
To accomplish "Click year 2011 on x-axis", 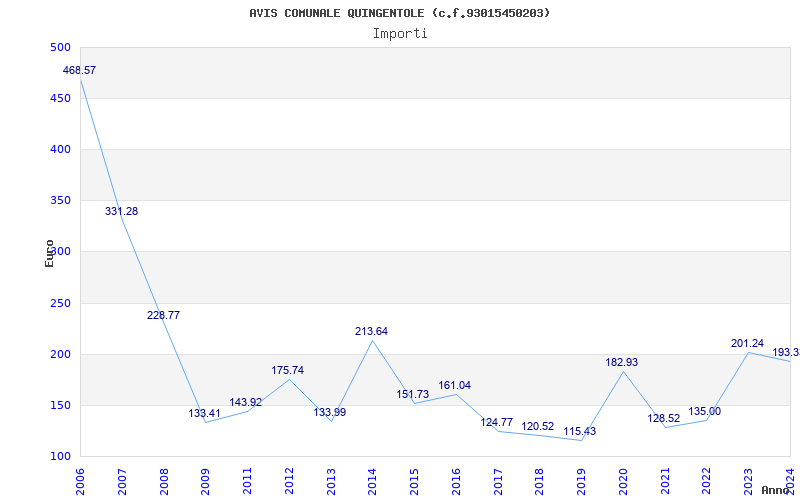I will tap(247, 482).
